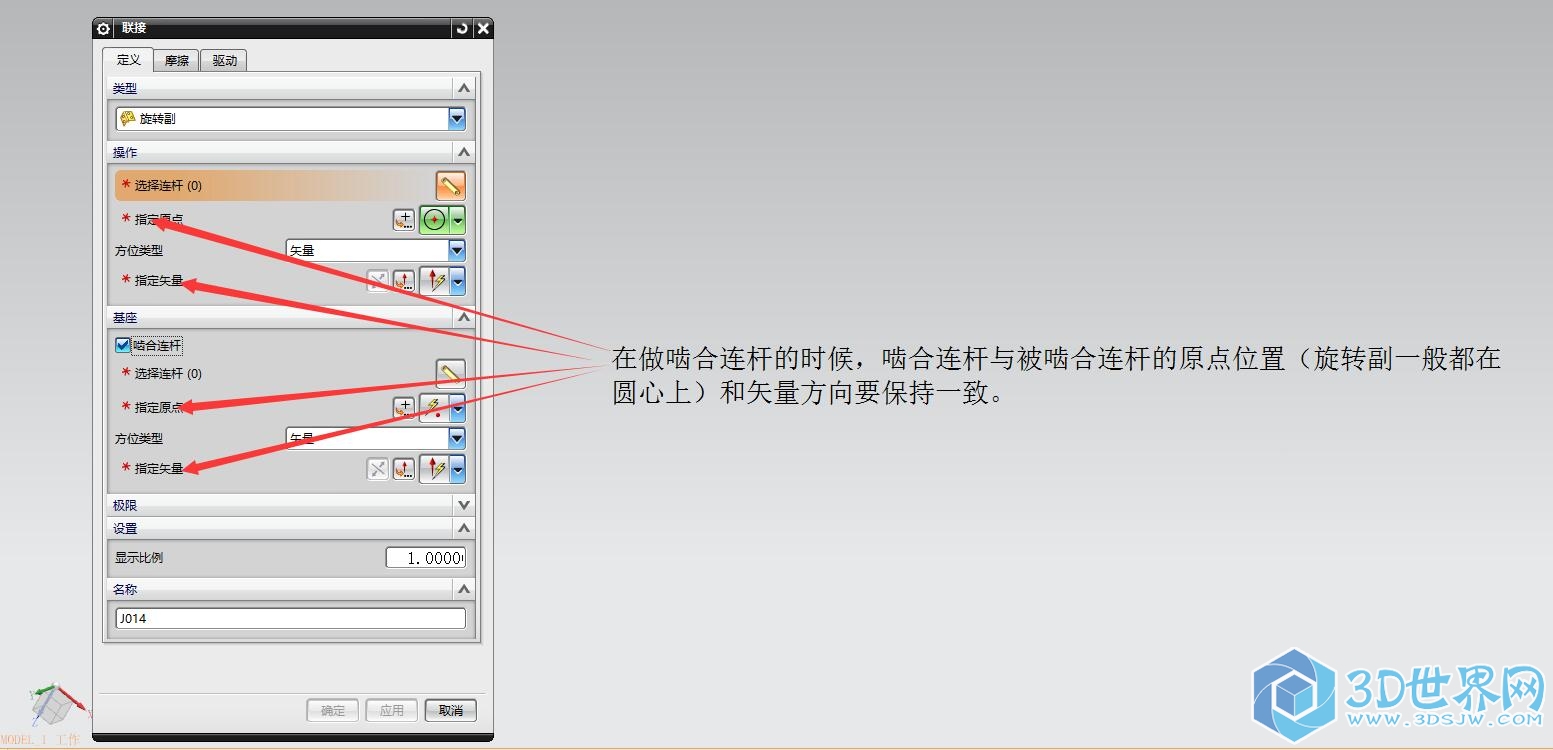1553x750 pixels.
Task: Click the name field containing J014
Action: click(291, 619)
